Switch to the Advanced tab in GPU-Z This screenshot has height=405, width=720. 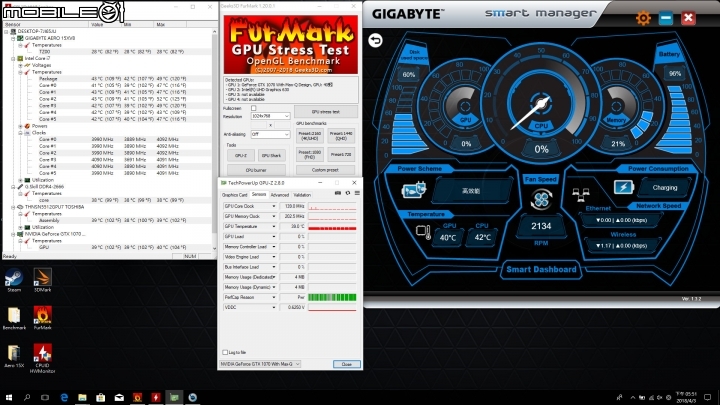[x=280, y=195]
